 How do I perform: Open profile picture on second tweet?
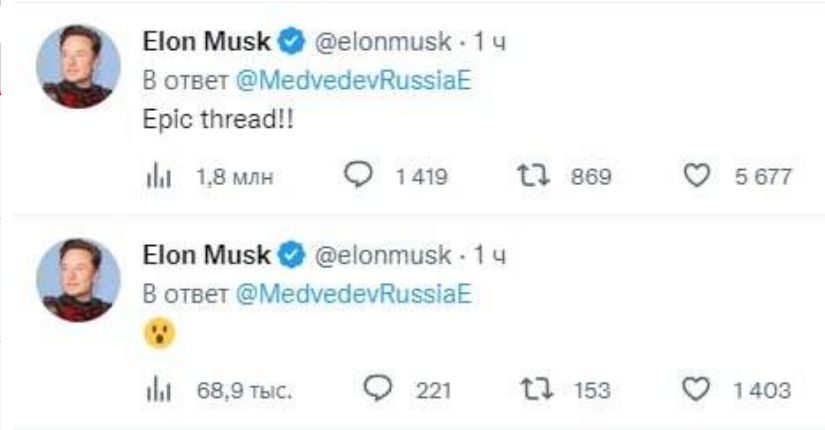click(x=72, y=280)
